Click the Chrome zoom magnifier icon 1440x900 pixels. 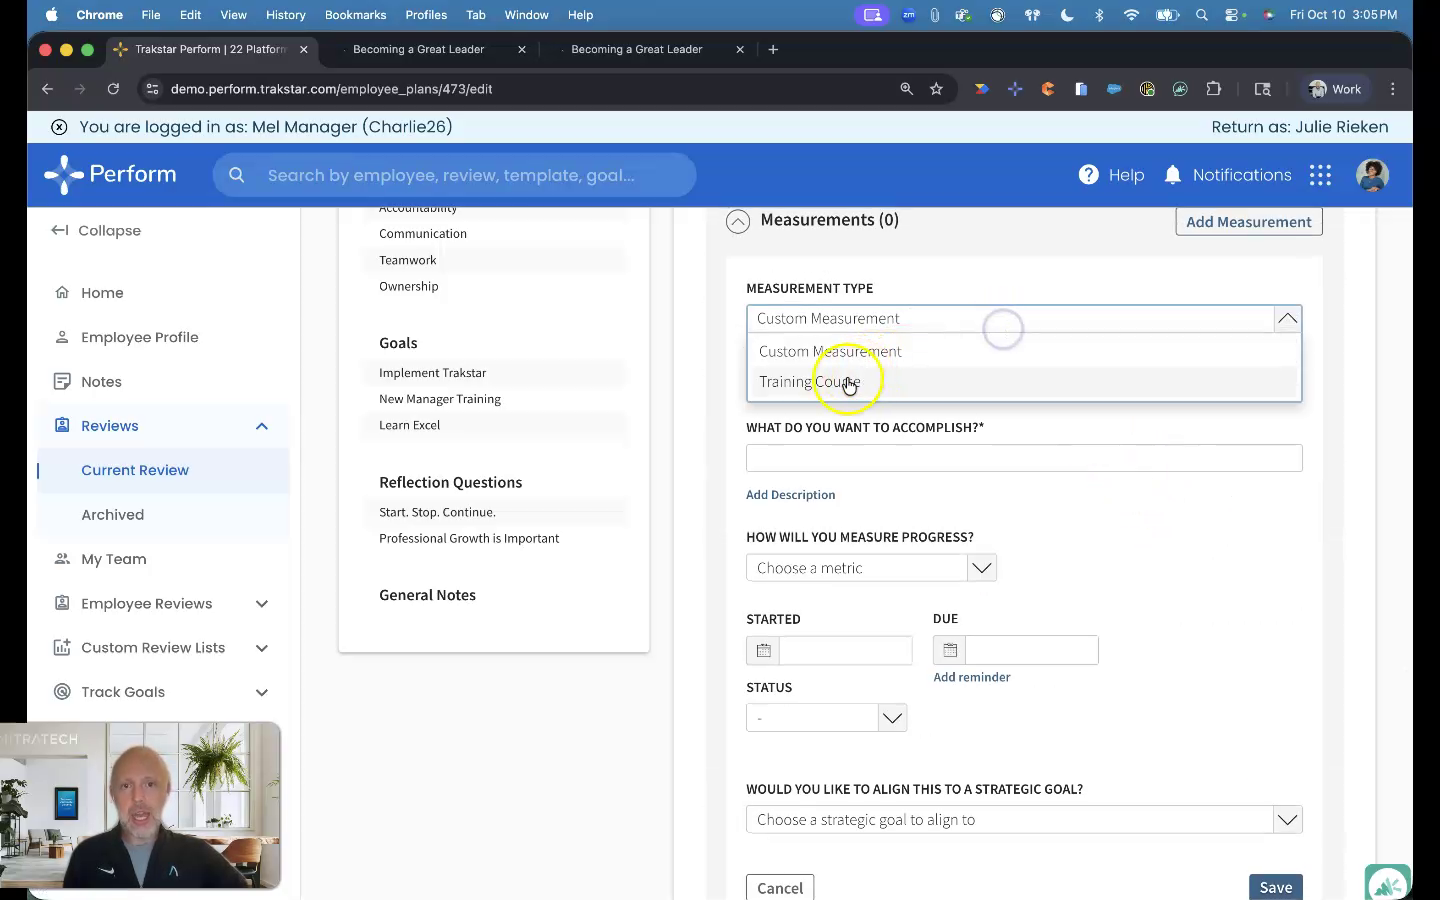pos(906,89)
